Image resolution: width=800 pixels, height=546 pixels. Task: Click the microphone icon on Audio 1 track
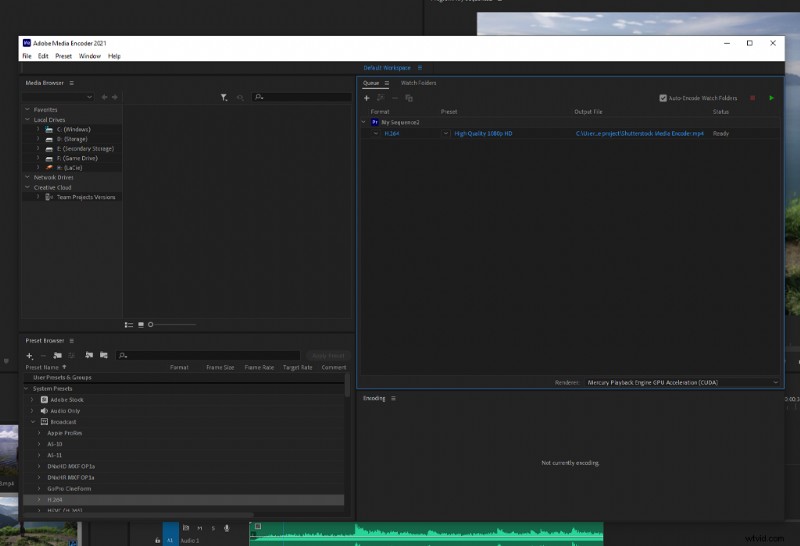[227, 528]
